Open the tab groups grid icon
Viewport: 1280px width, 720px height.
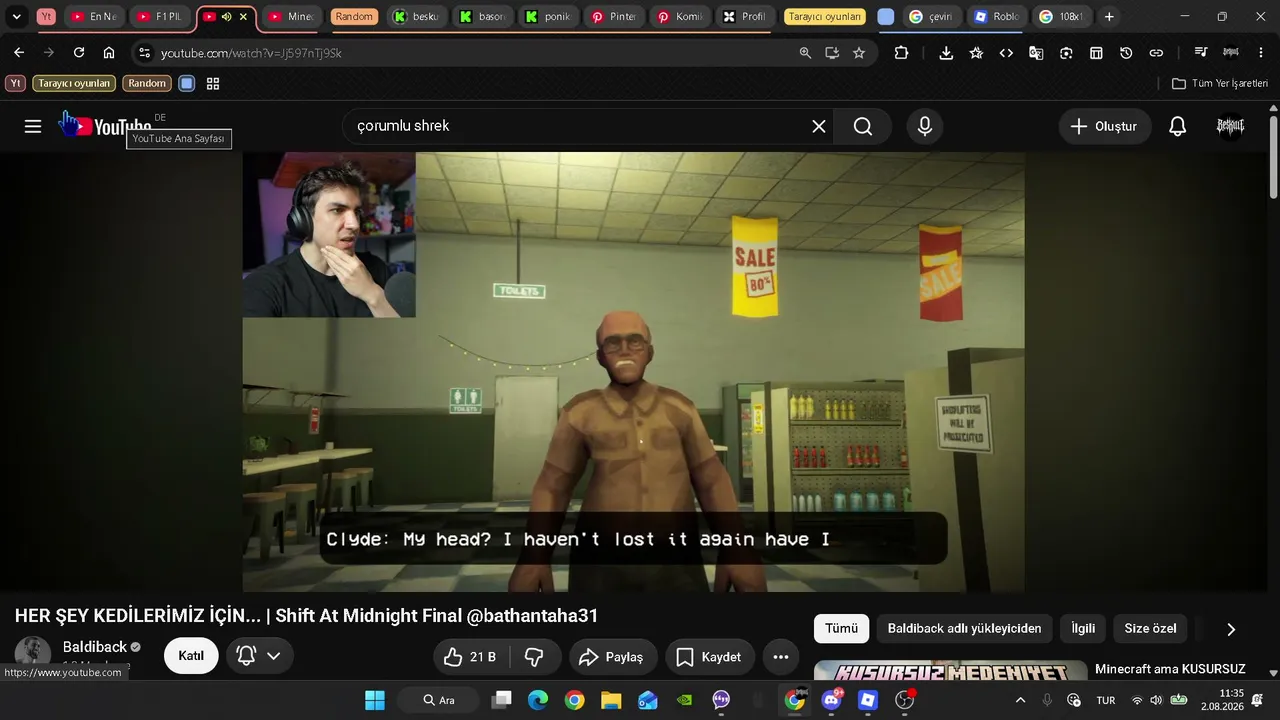tap(213, 84)
